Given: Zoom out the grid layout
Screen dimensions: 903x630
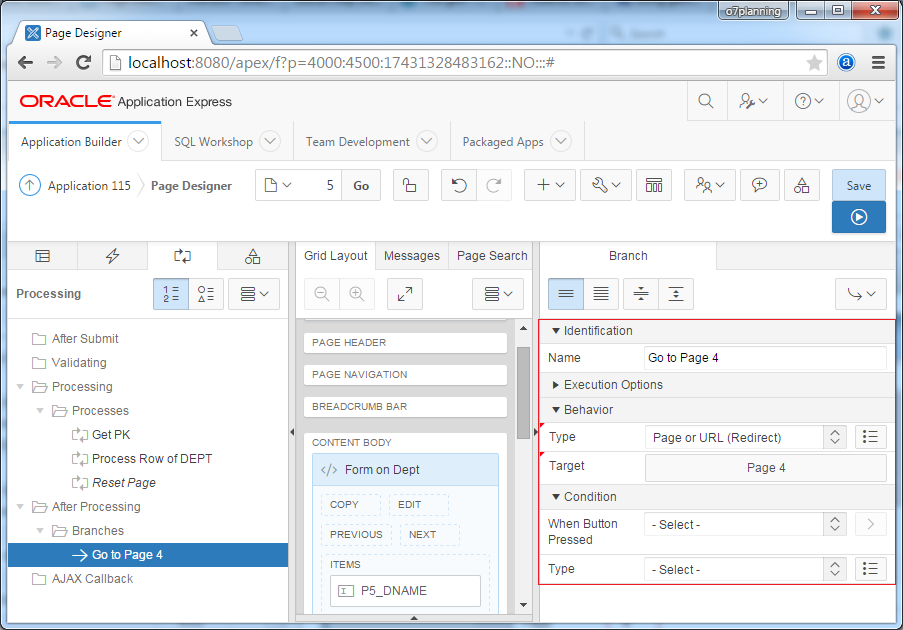Looking at the screenshot, I should point(322,294).
